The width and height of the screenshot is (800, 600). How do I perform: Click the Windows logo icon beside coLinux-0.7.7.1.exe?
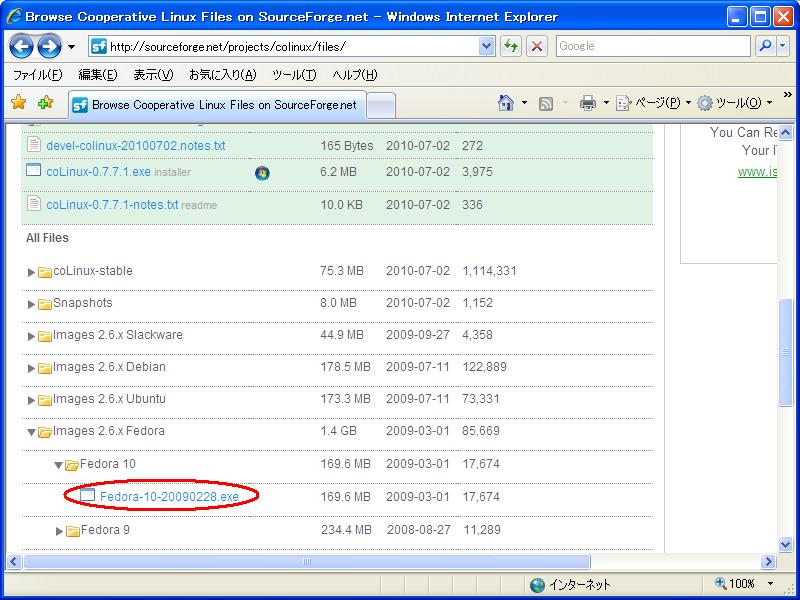point(262,173)
